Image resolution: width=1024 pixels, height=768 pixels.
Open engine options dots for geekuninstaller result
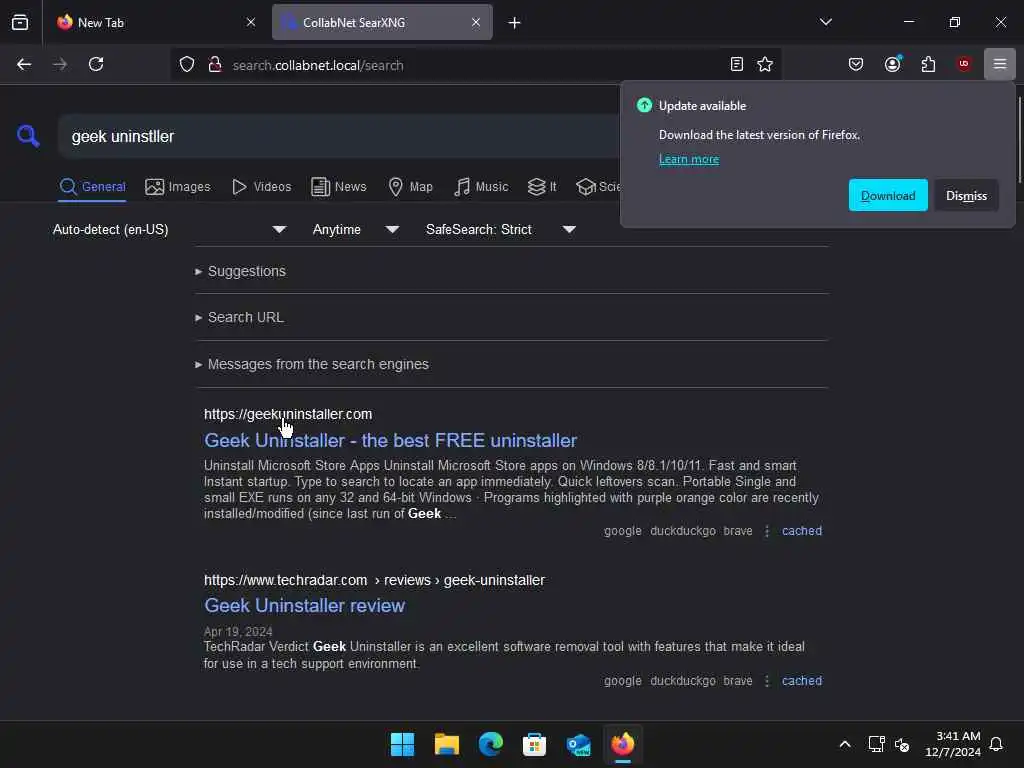click(767, 531)
